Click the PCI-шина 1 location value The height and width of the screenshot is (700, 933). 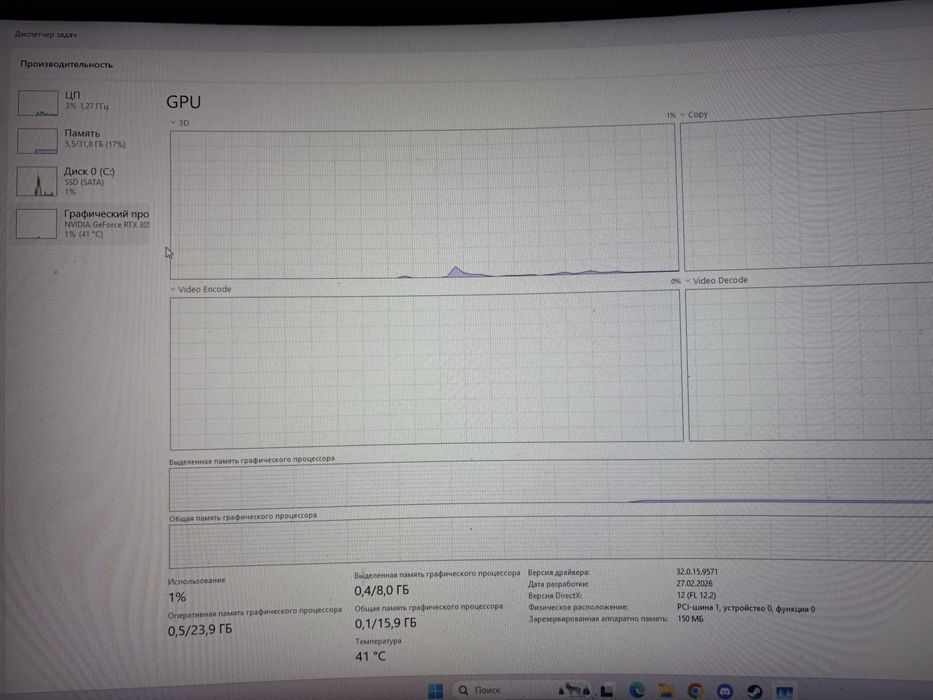click(x=746, y=608)
